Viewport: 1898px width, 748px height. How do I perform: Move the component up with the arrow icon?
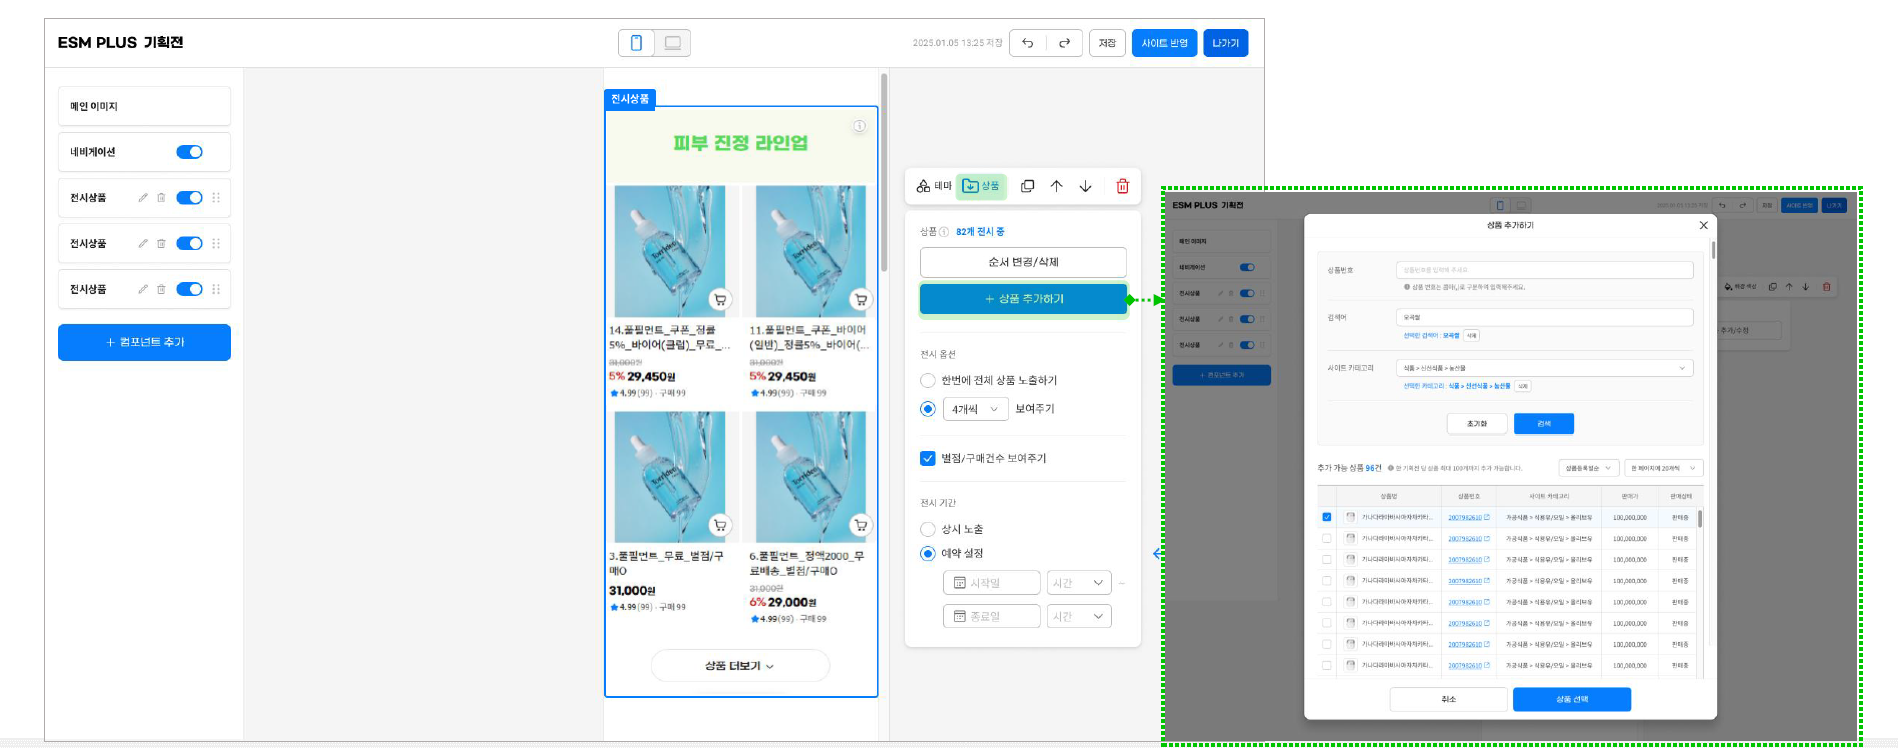point(1056,186)
